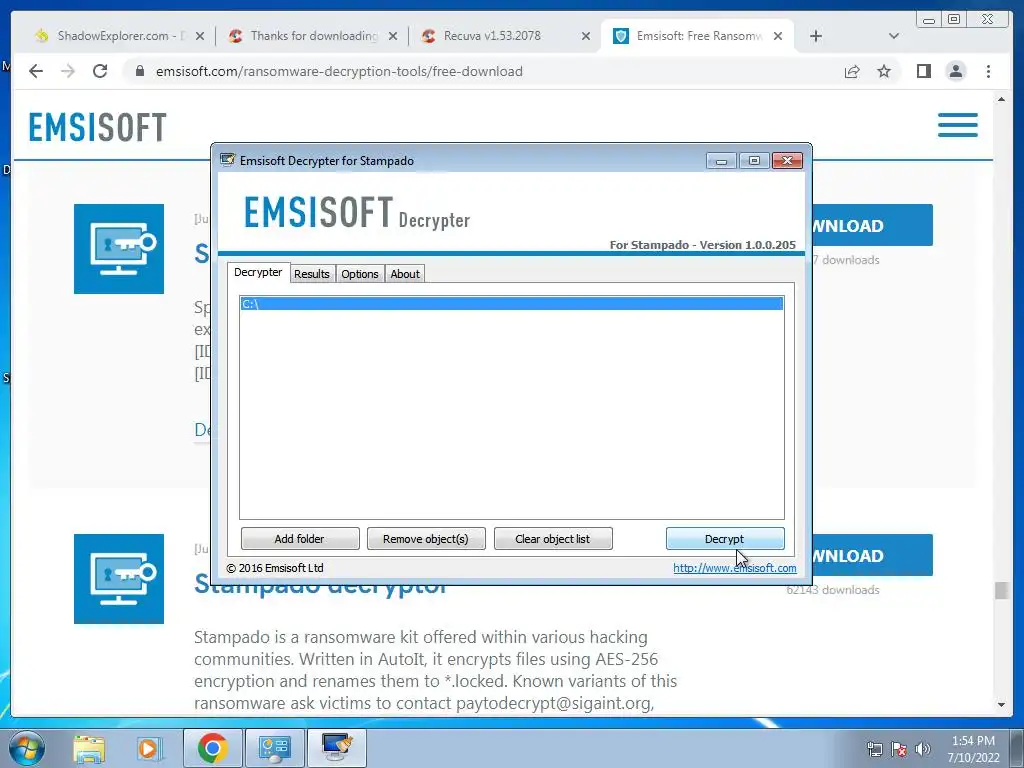The image size is (1024, 768).
Task: Click the decrypter window title icon
Action: coord(227,160)
